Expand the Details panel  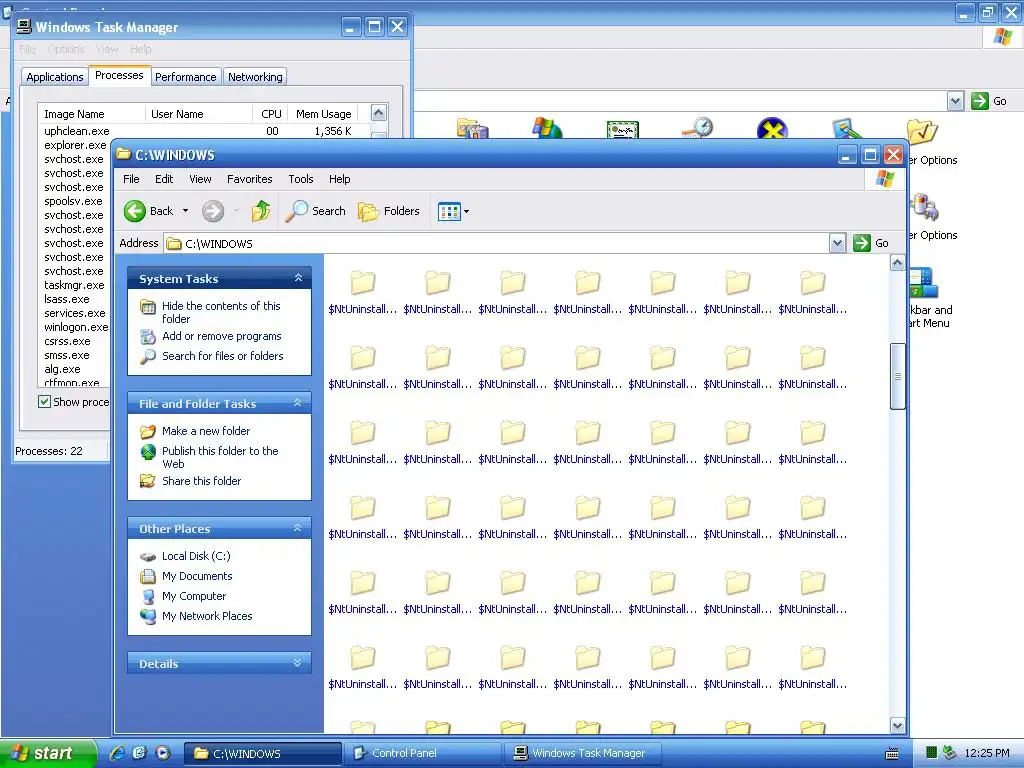pyautogui.click(x=298, y=663)
